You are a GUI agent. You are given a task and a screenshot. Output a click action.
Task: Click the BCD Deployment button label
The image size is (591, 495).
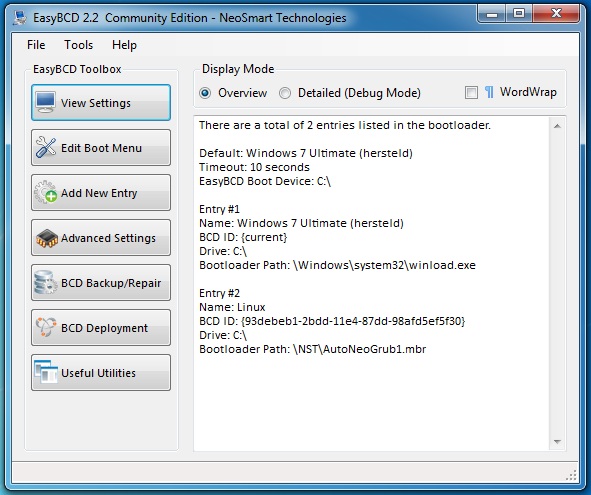tap(104, 328)
